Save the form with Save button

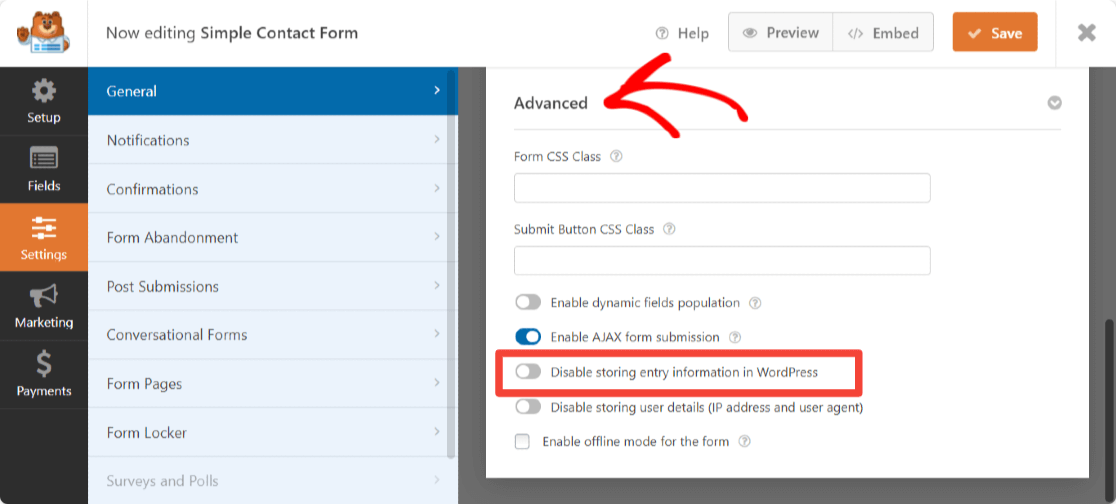(x=995, y=33)
